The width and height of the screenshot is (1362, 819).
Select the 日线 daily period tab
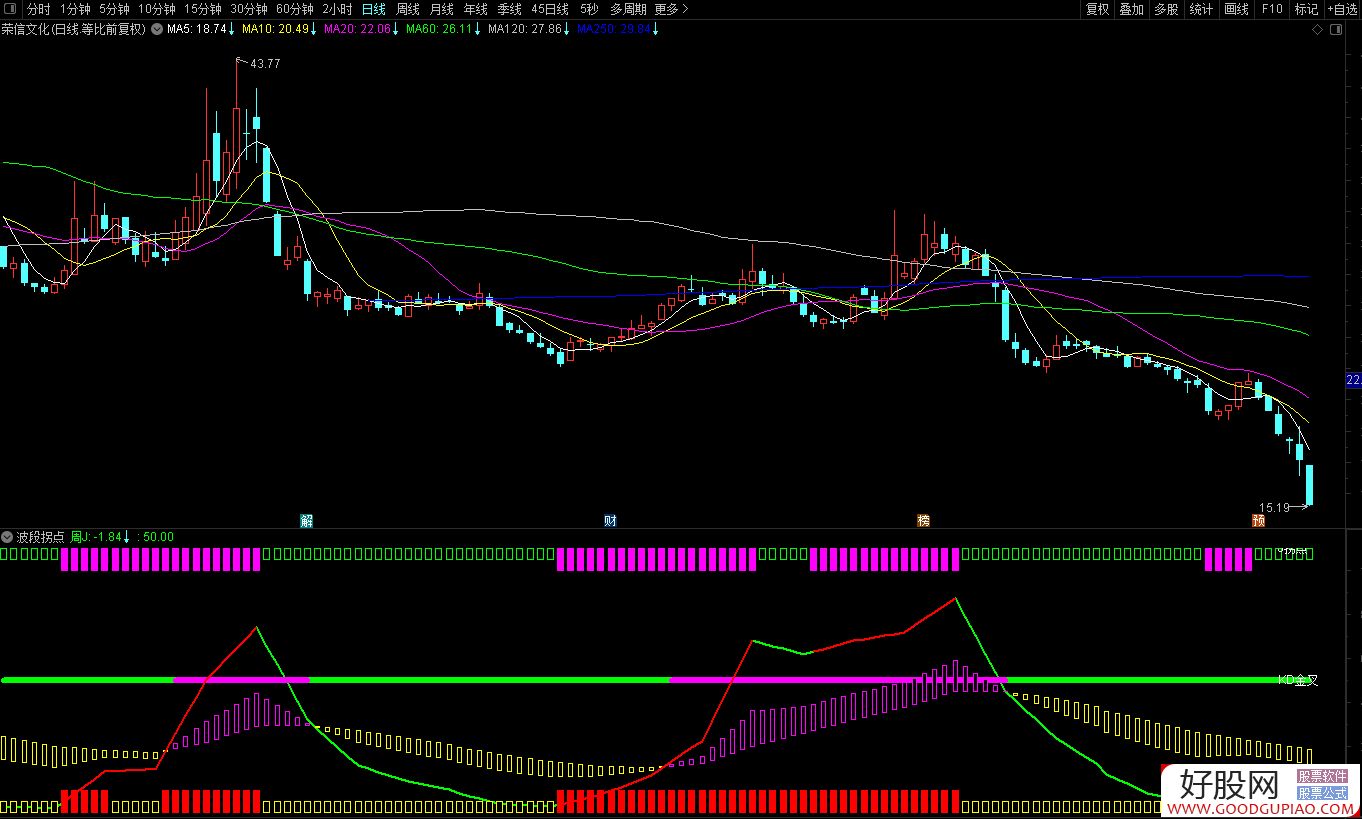click(x=373, y=9)
